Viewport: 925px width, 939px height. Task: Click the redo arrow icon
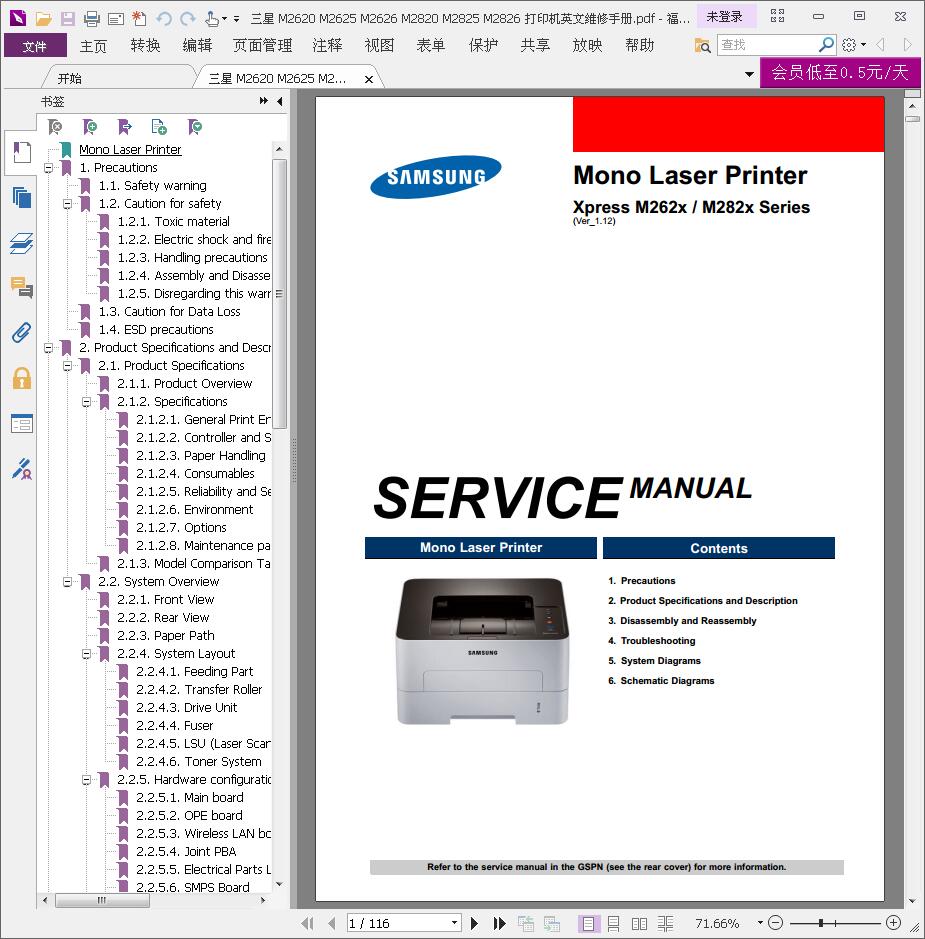[188, 19]
